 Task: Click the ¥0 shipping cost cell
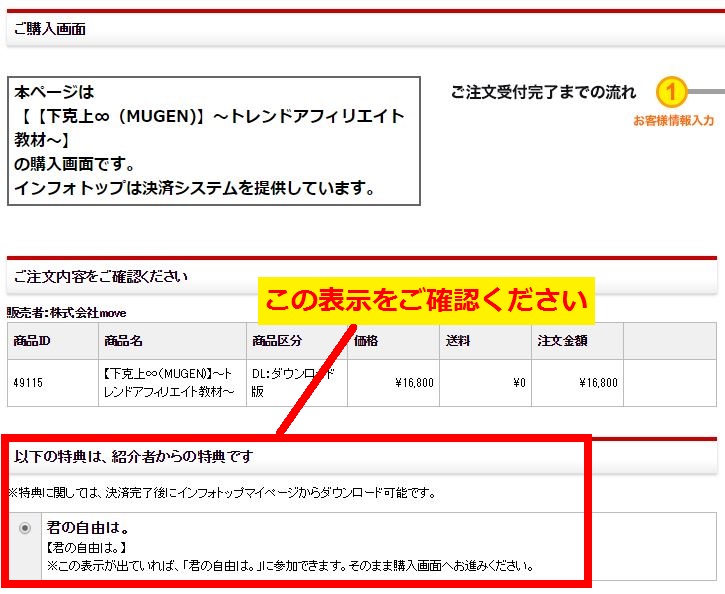485,383
